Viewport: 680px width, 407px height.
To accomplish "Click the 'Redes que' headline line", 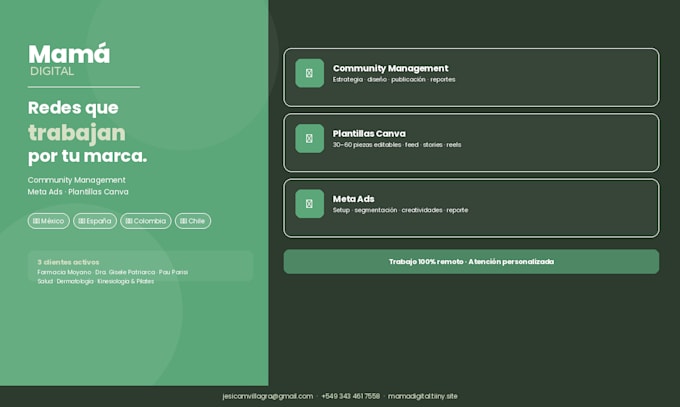I will point(73,108).
